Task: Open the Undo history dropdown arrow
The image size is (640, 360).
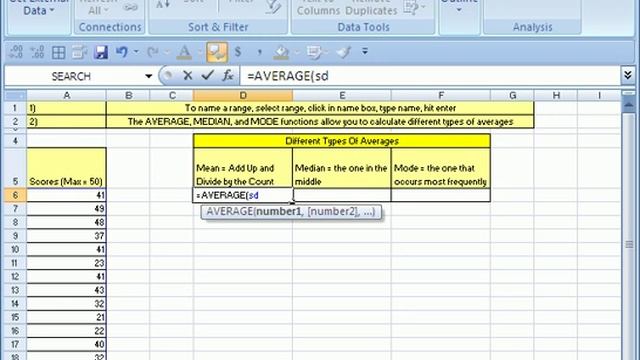Action: (136, 52)
